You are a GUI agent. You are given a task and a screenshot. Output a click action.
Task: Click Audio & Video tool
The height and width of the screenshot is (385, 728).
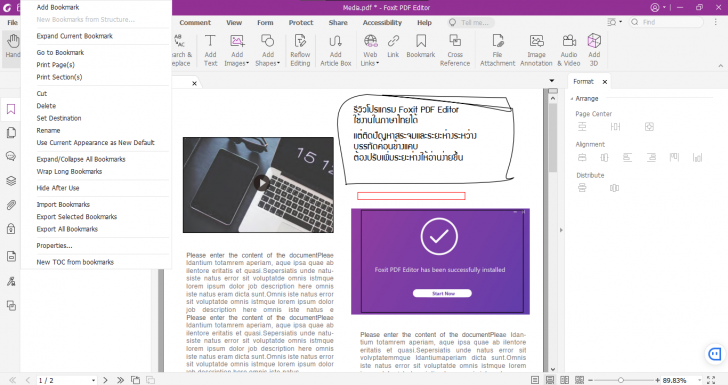pos(569,50)
